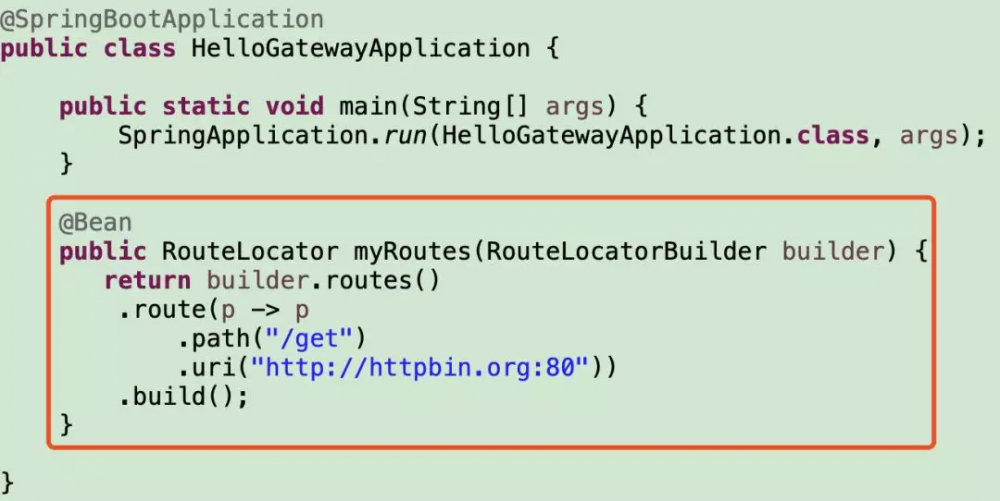Click the return keyword
The height and width of the screenshot is (501, 1000).
[x=147, y=280]
